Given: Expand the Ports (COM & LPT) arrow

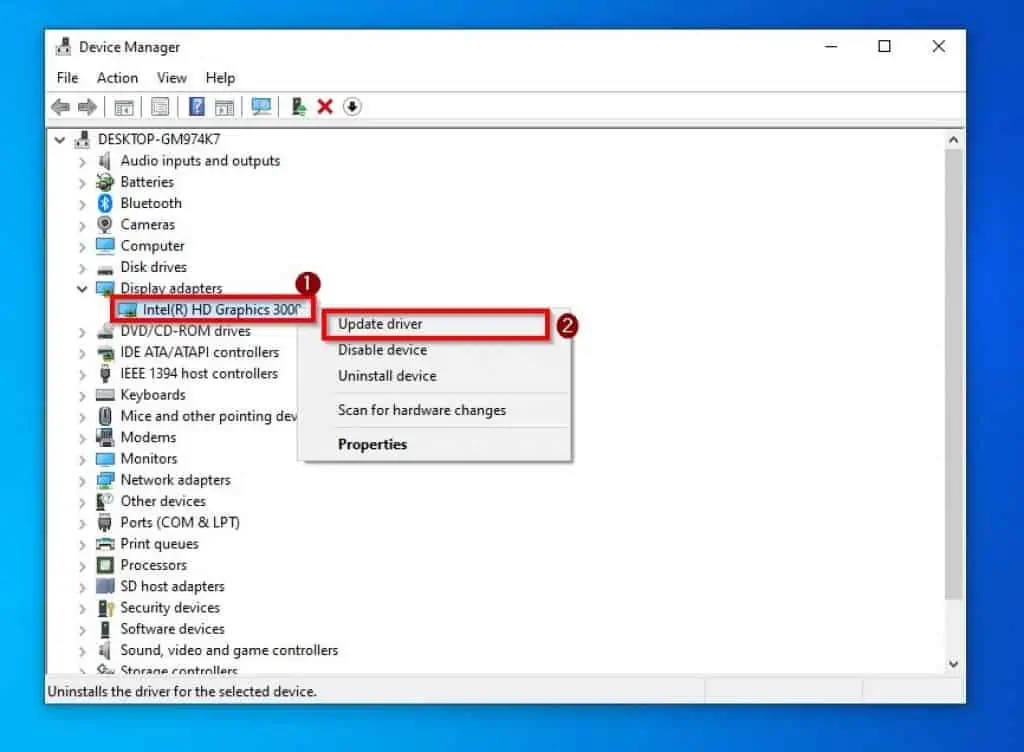Looking at the screenshot, I should (82, 524).
